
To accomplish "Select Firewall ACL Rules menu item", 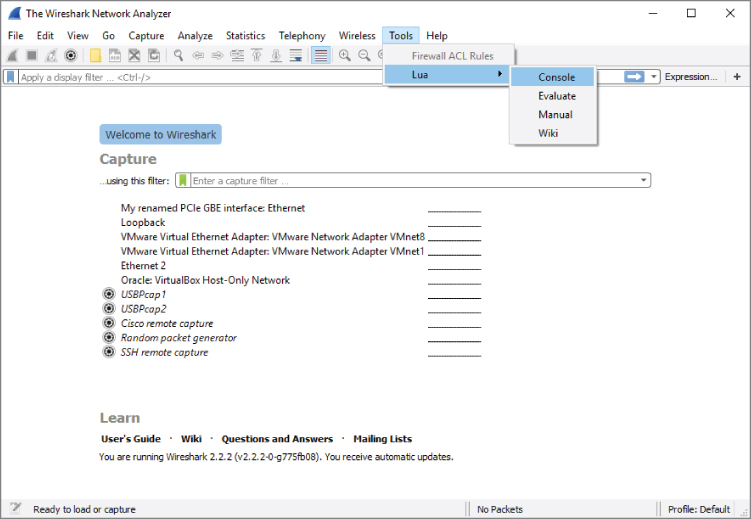I will click(x=449, y=56).
